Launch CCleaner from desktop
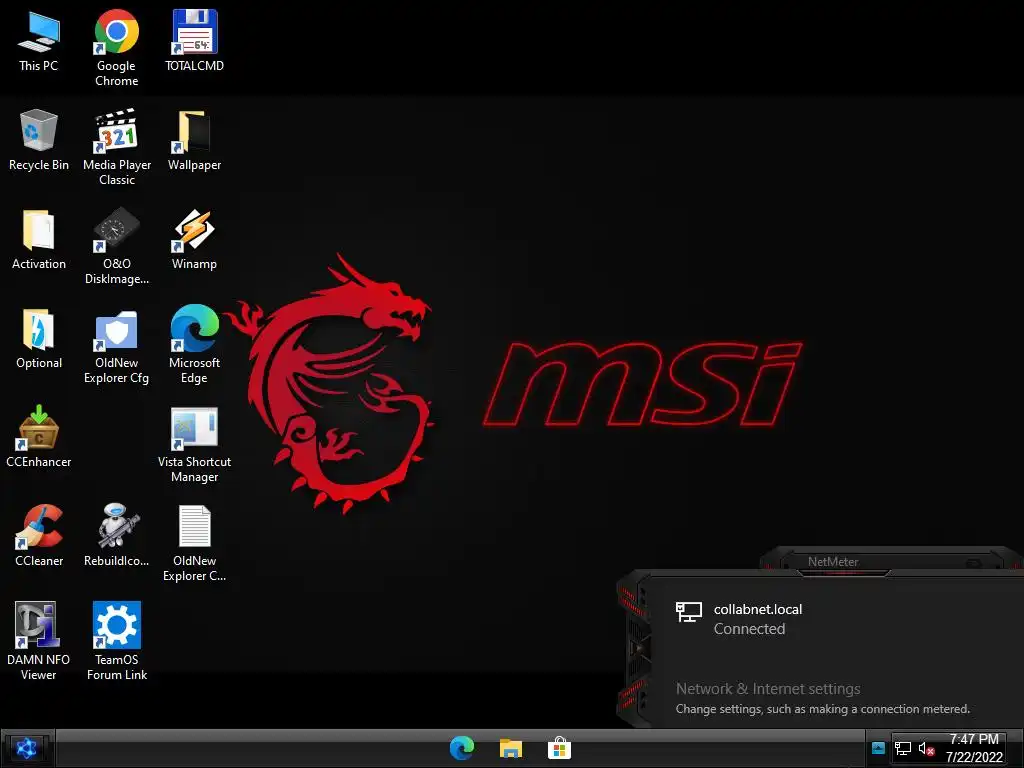The width and height of the screenshot is (1024, 768). tap(39, 536)
